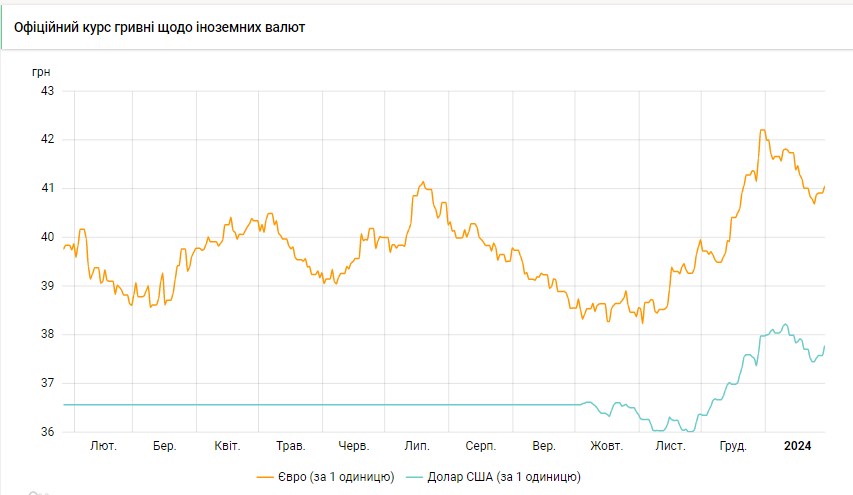
Task: Click the 36 value on the y-axis
Action: click(x=47, y=432)
